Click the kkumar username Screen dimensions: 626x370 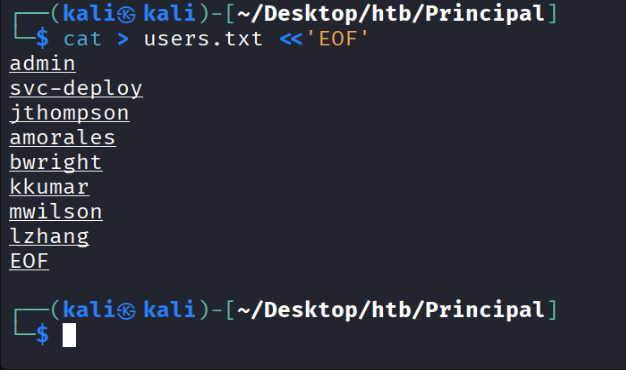49,187
